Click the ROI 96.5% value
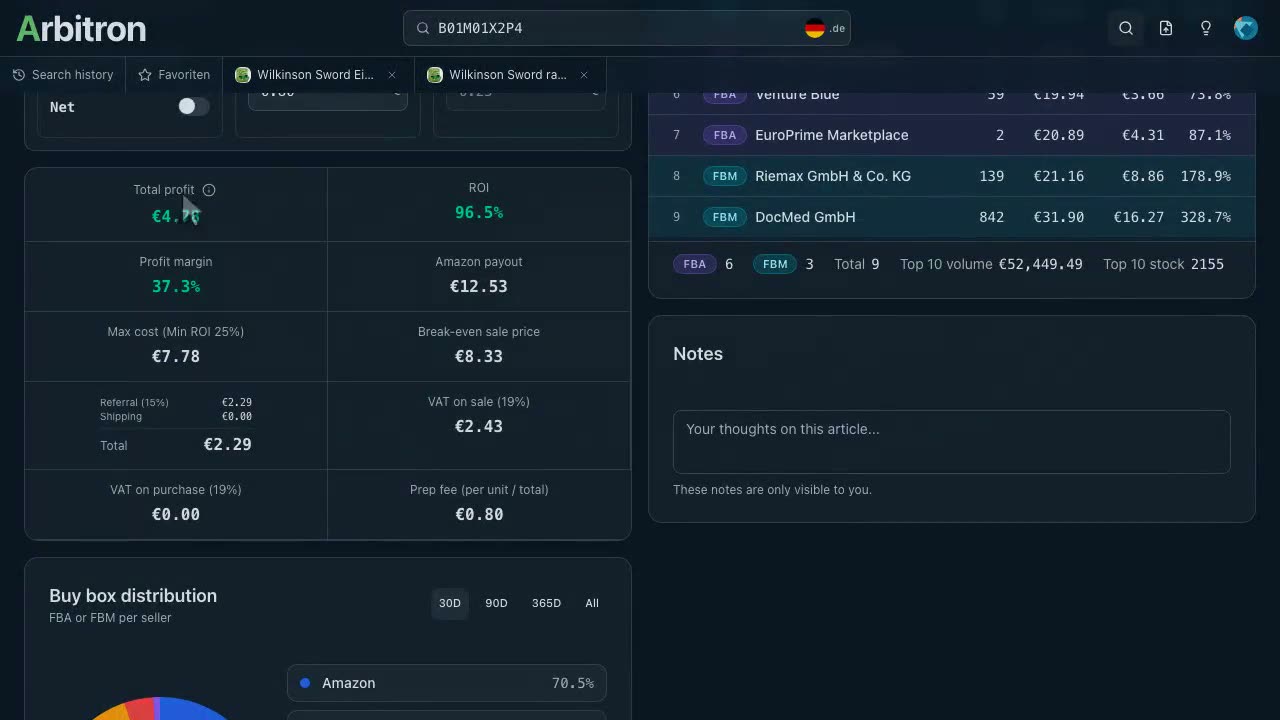 click(479, 212)
